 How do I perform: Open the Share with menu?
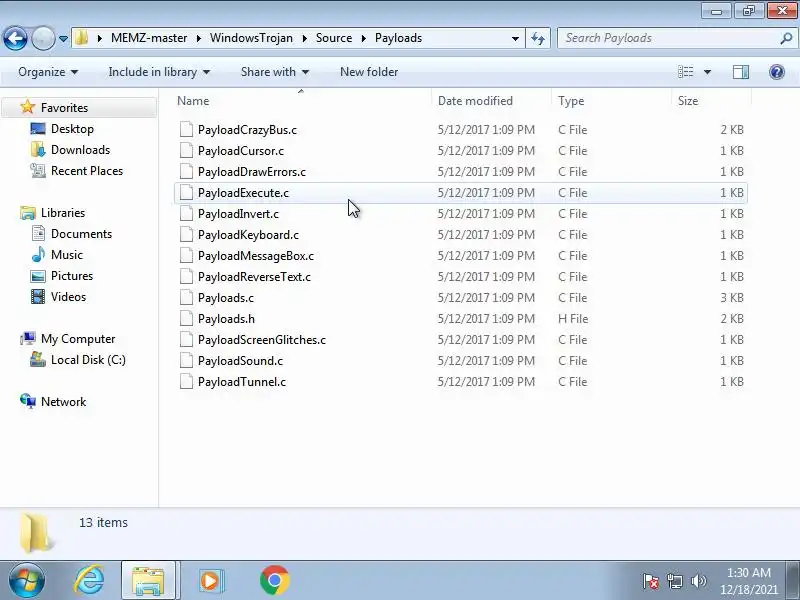pos(275,72)
